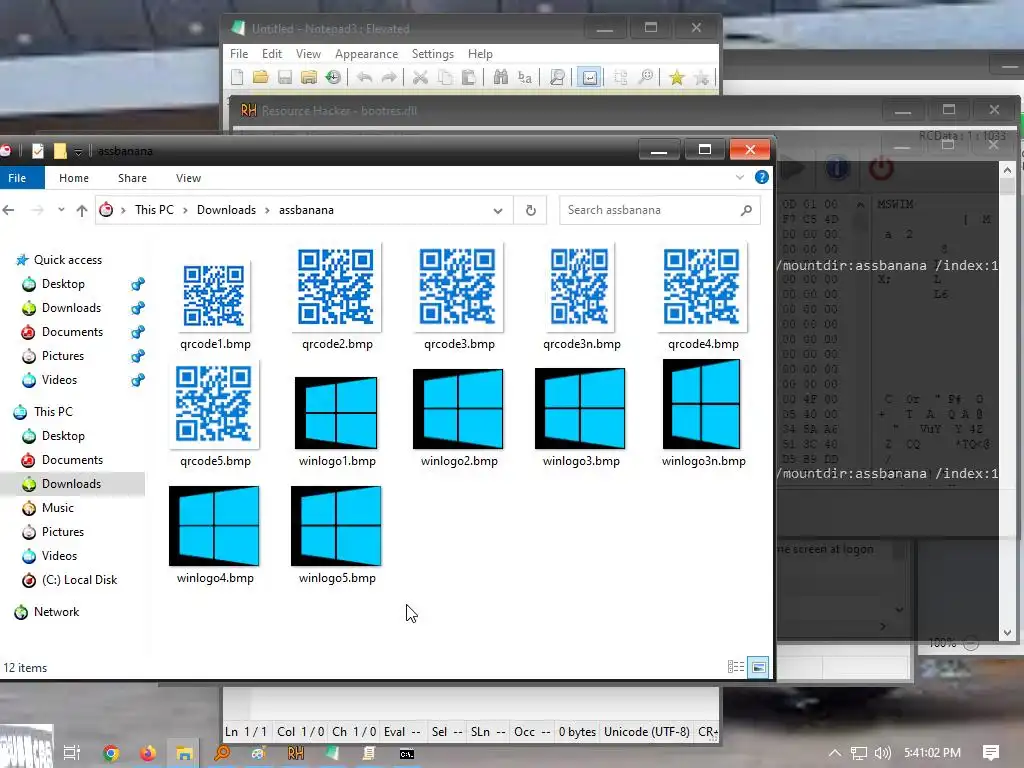Go back with Explorer back arrow
The height and width of the screenshot is (768, 1024).
pos(8,210)
